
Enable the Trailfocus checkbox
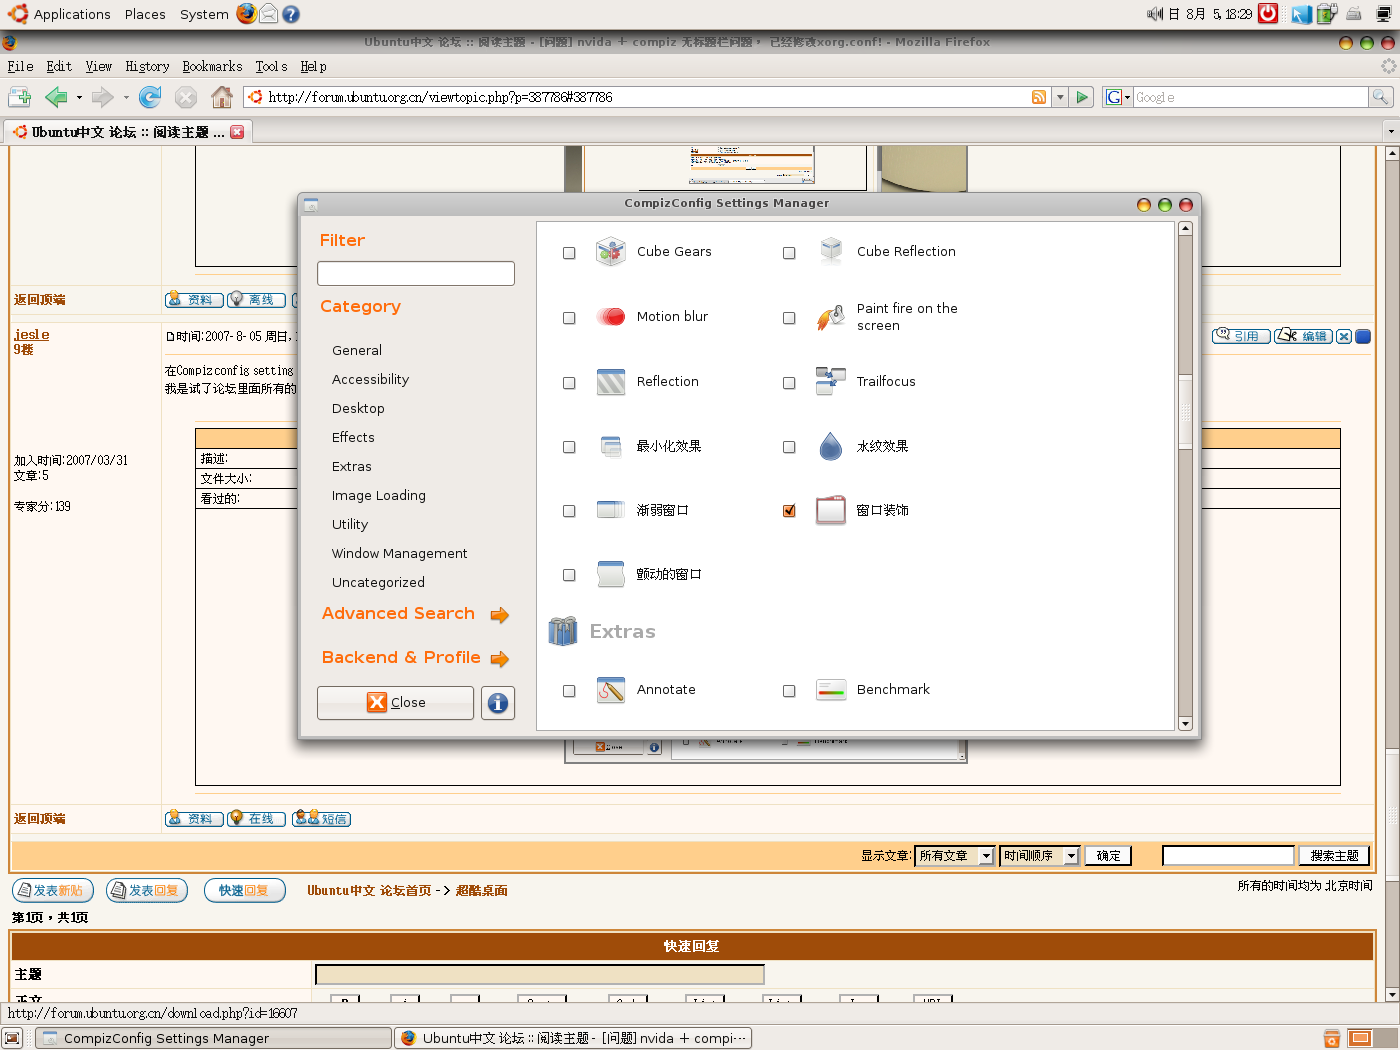789,383
